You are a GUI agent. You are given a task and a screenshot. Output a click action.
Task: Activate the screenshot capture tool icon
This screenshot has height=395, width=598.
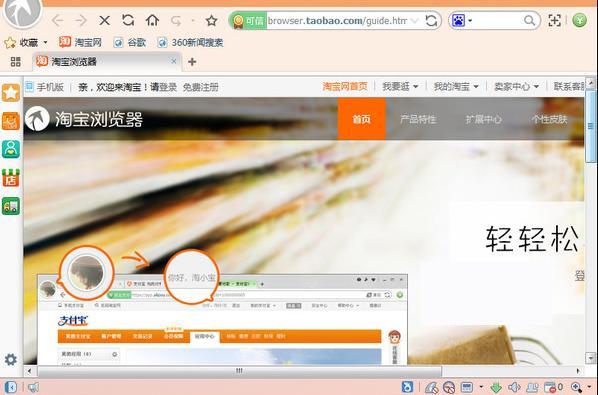[x=554, y=21]
